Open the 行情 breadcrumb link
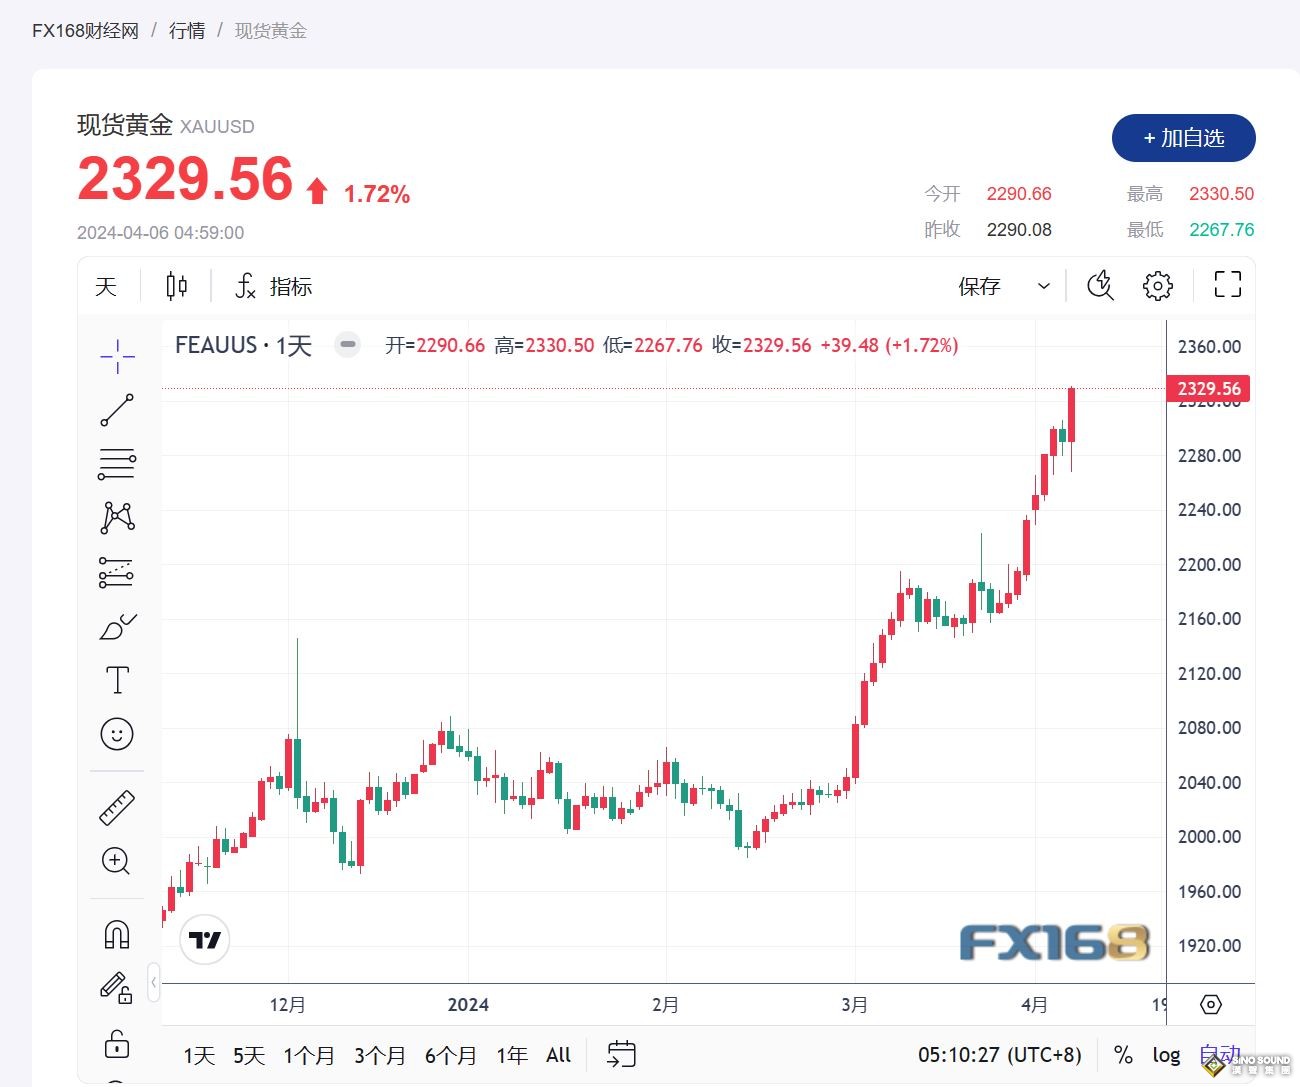1300x1087 pixels. pos(187,31)
